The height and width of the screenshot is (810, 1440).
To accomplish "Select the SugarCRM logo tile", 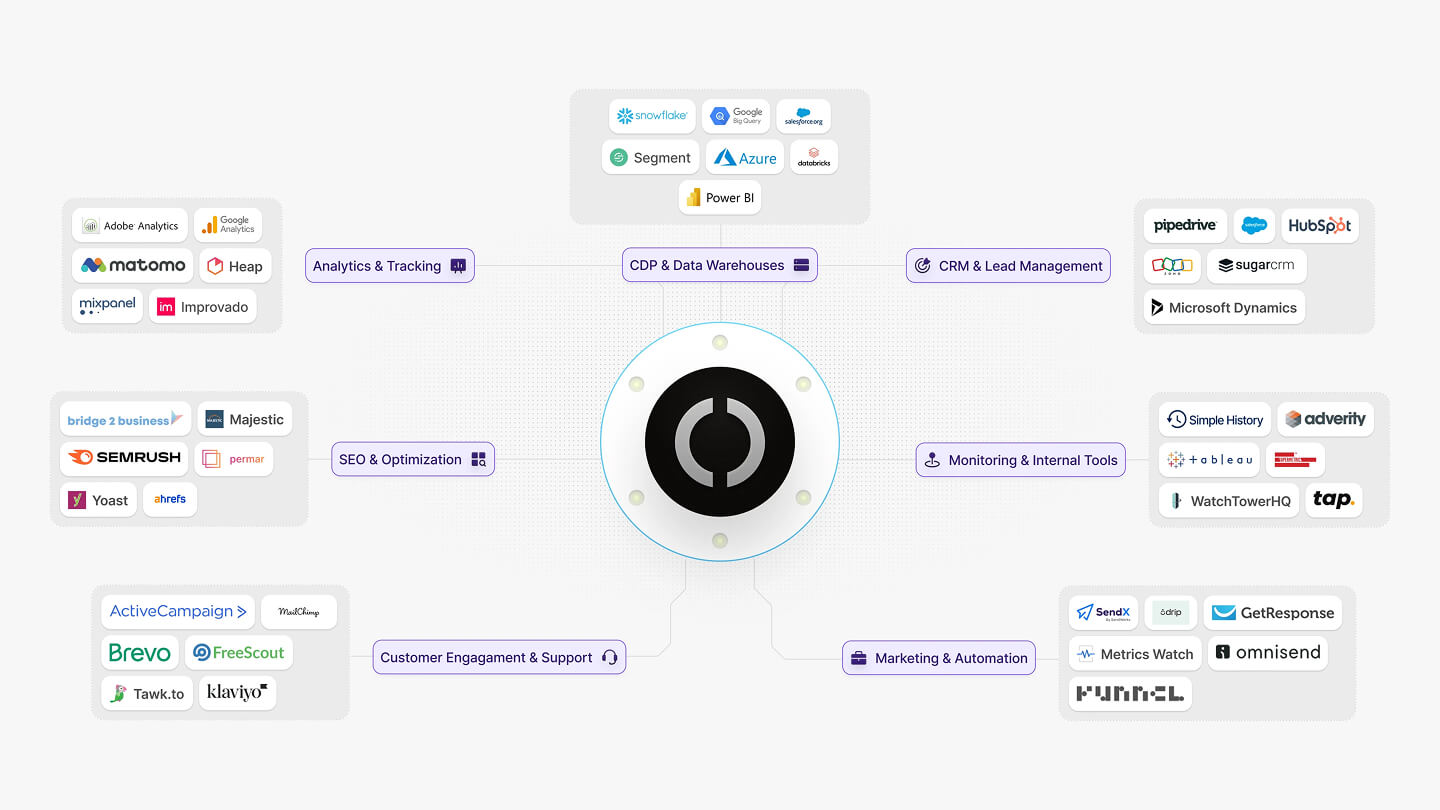I will (1256, 266).
